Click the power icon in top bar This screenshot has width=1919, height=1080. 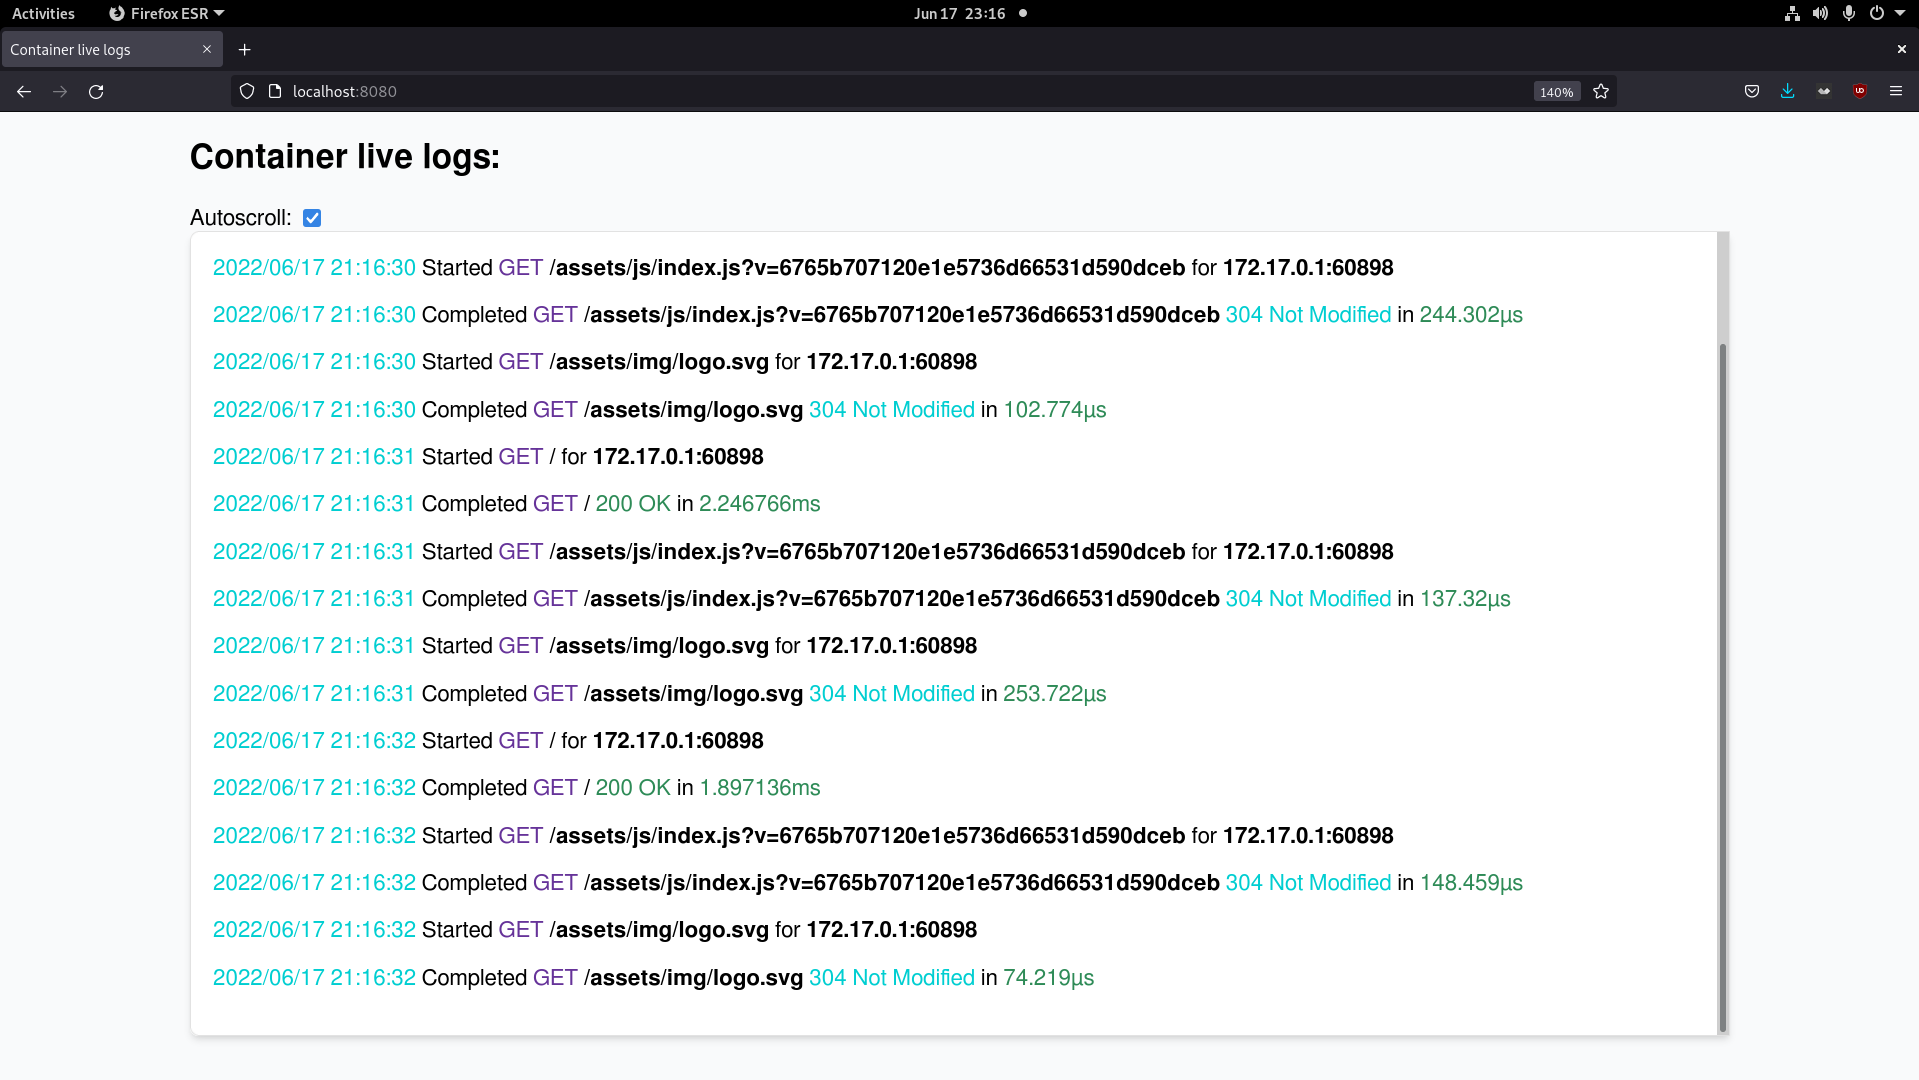pos(1877,13)
